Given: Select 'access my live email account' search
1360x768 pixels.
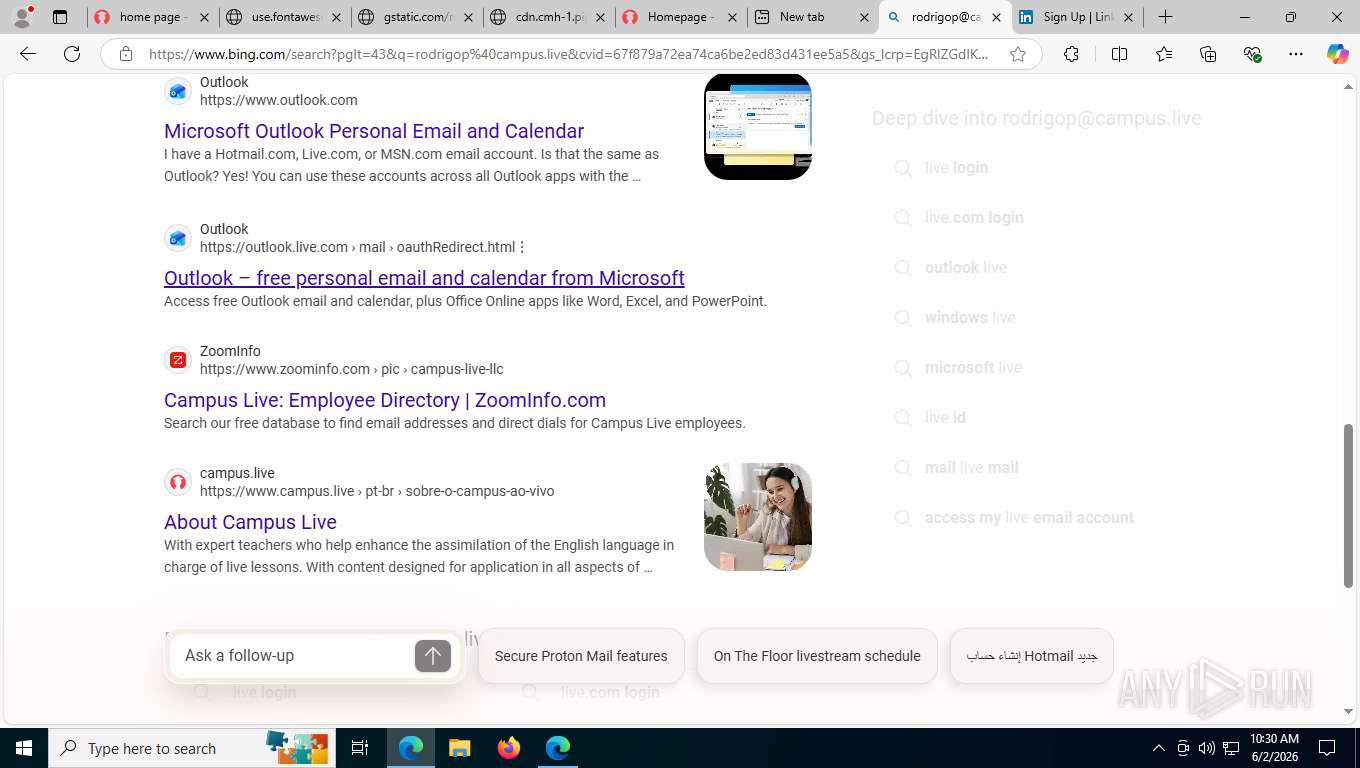Looking at the screenshot, I should pos(1029,518).
